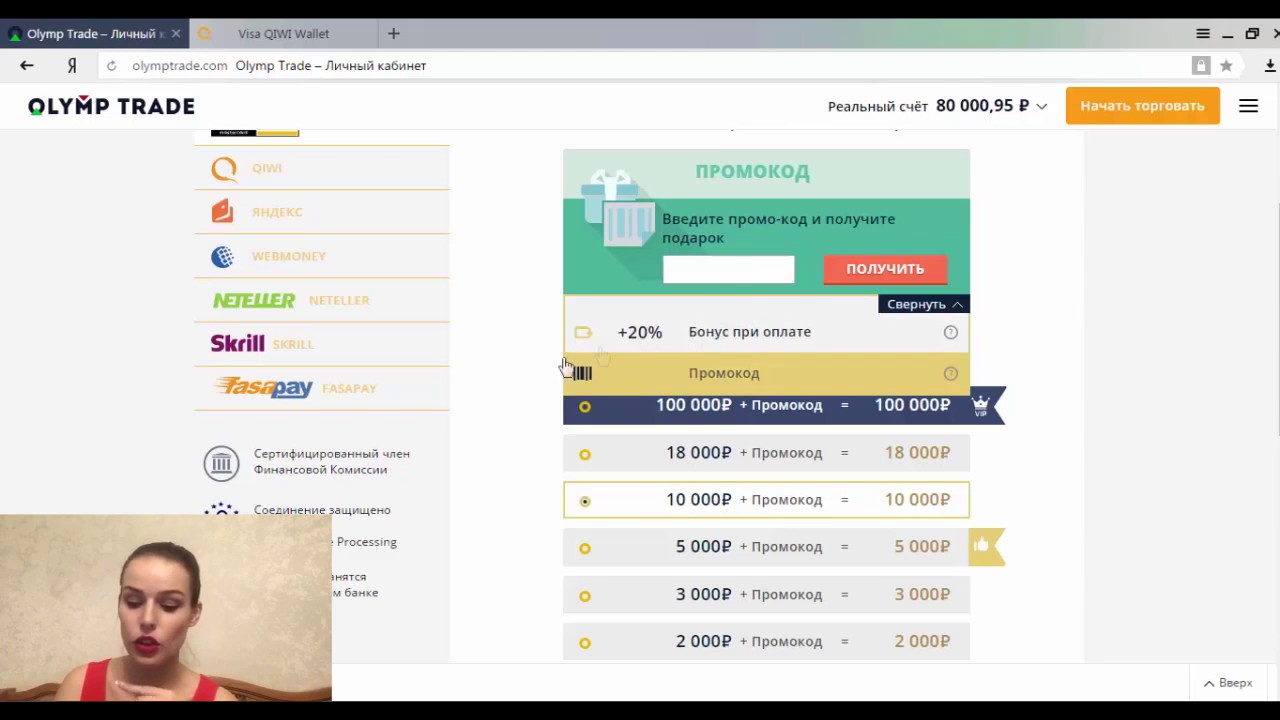This screenshot has width=1280, height=720.
Task: Click the Вверх back-to-top button
Action: [x=1228, y=683]
